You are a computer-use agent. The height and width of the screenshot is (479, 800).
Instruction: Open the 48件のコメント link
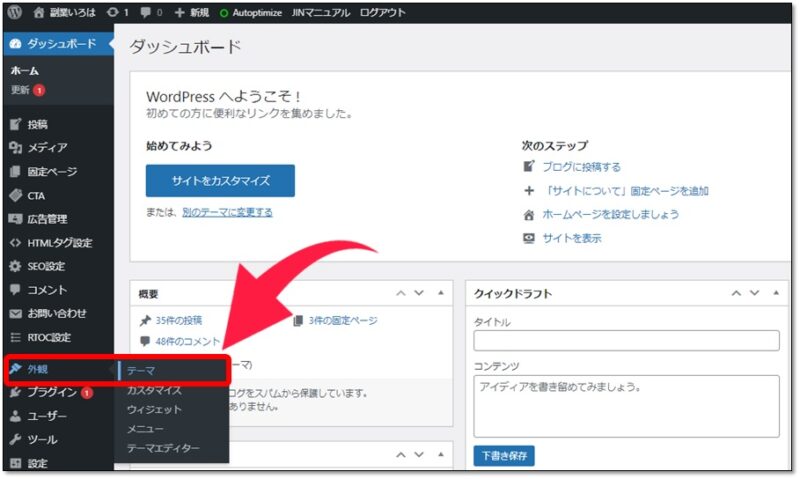click(187, 341)
